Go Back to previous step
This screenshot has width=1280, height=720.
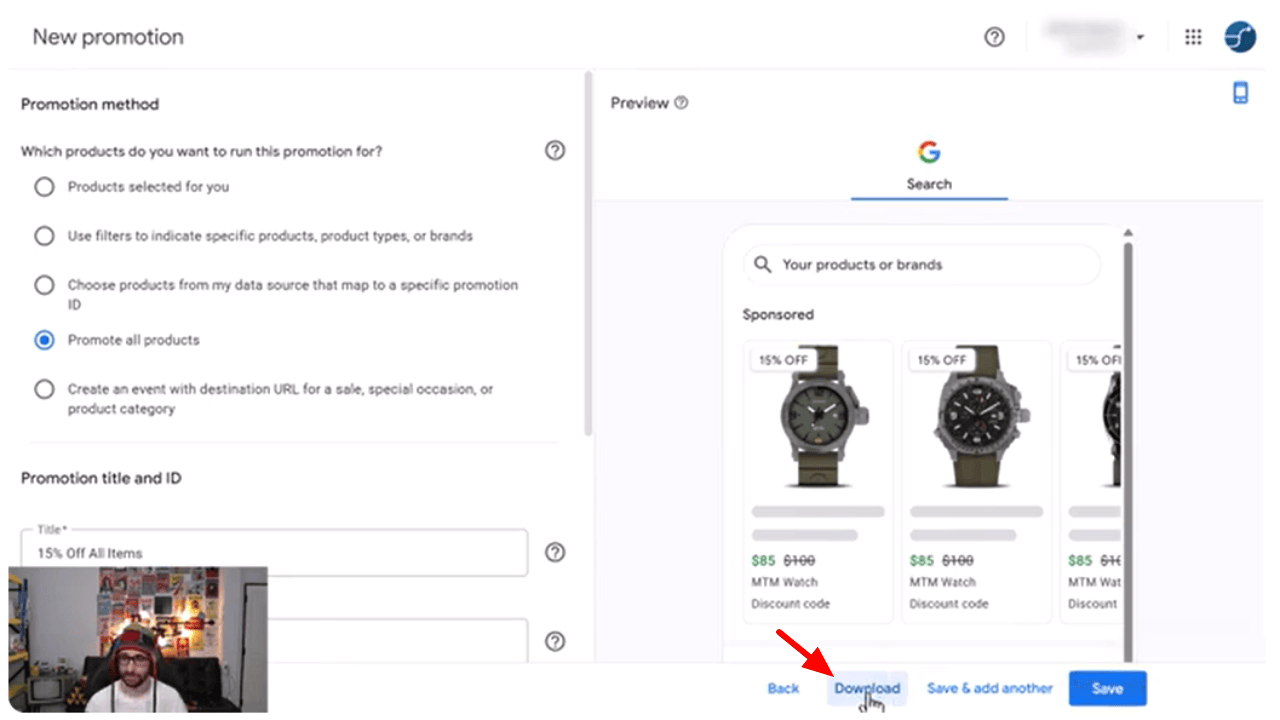click(783, 688)
